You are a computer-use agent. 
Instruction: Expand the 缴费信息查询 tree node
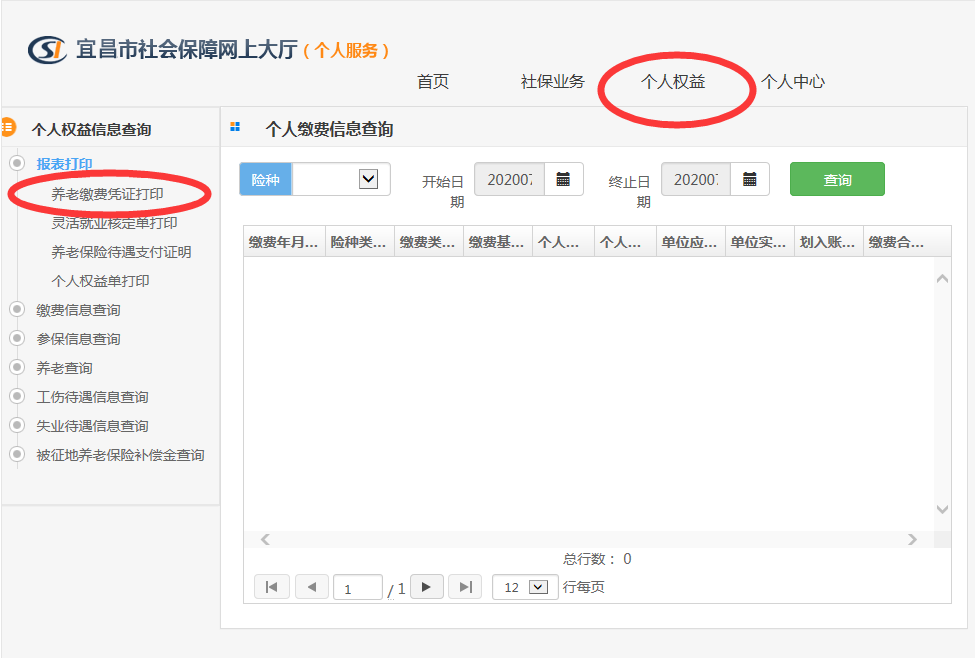(x=16, y=310)
